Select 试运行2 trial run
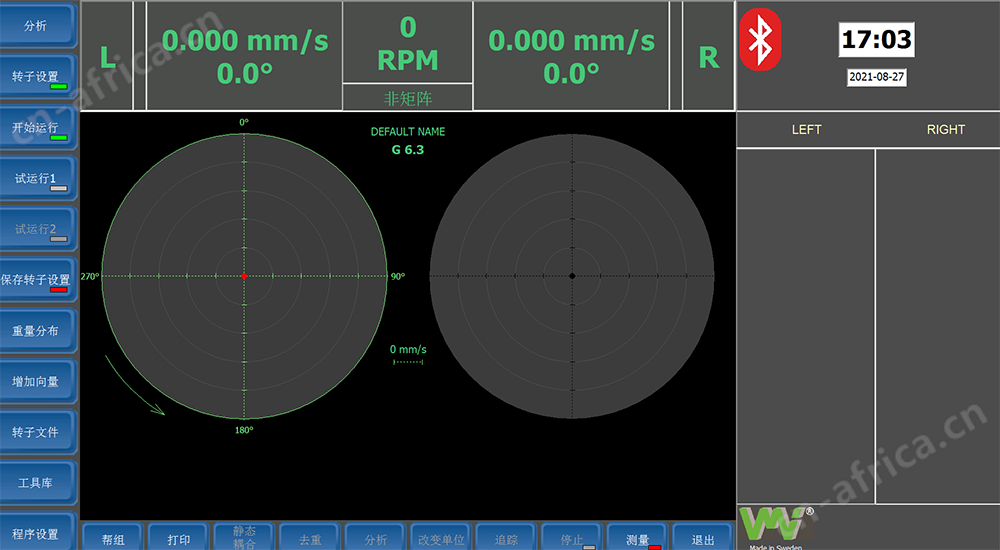 38,228
